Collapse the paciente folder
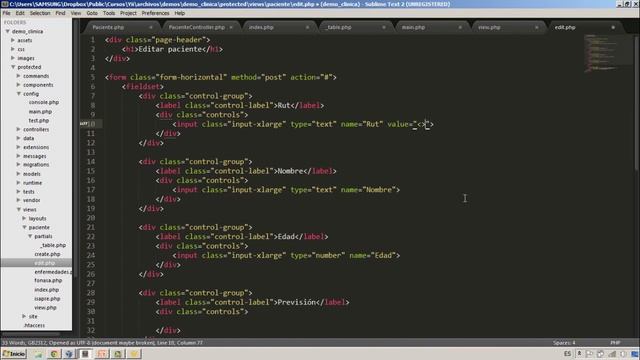The height and width of the screenshot is (360, 640). 24,227
